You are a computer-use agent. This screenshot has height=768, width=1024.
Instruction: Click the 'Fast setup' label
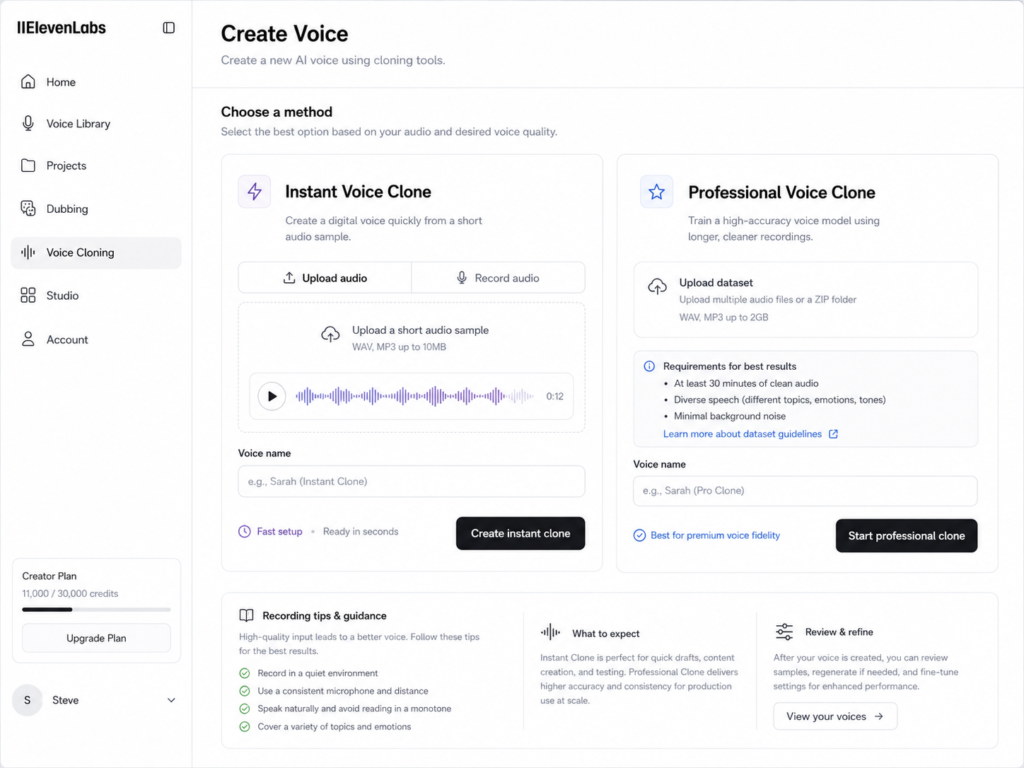coord(280,532)
